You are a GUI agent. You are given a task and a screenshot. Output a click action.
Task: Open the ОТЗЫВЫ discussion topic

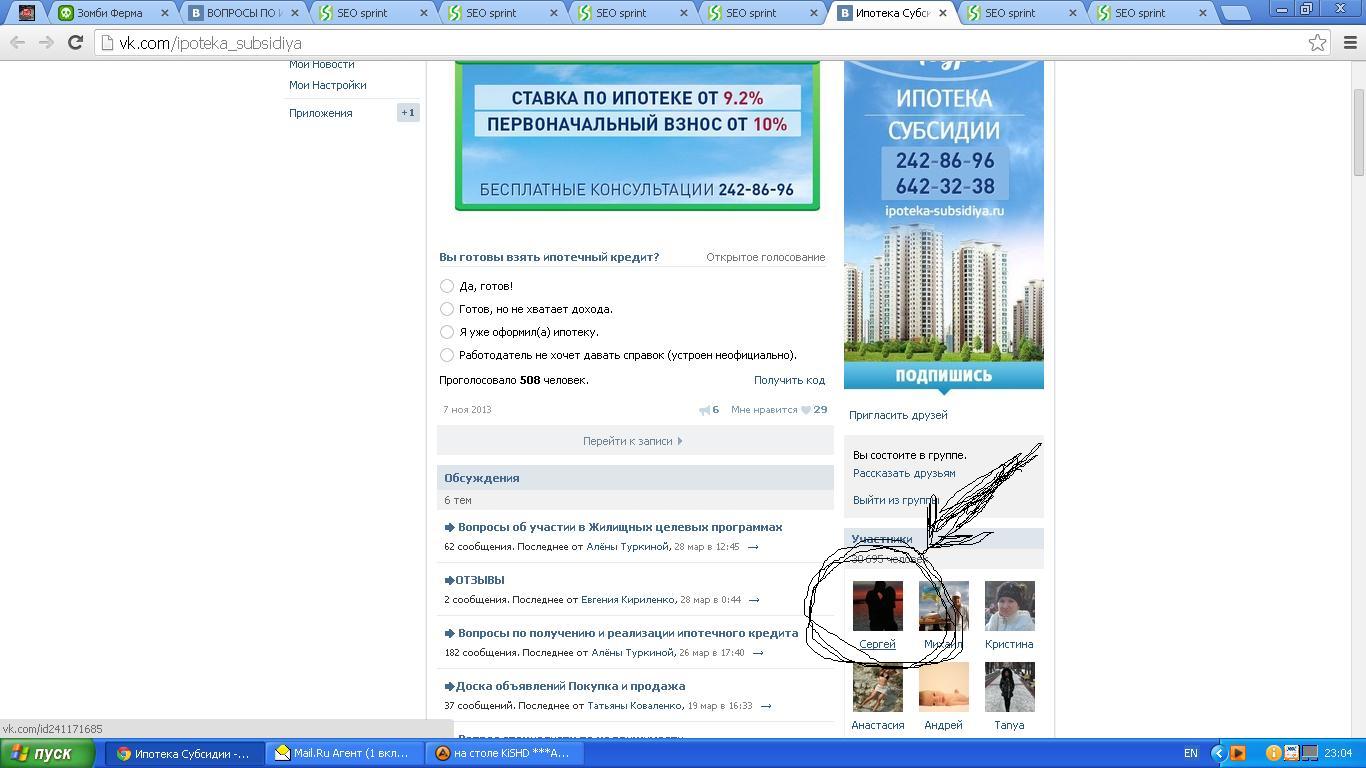(x=480, y=580)
